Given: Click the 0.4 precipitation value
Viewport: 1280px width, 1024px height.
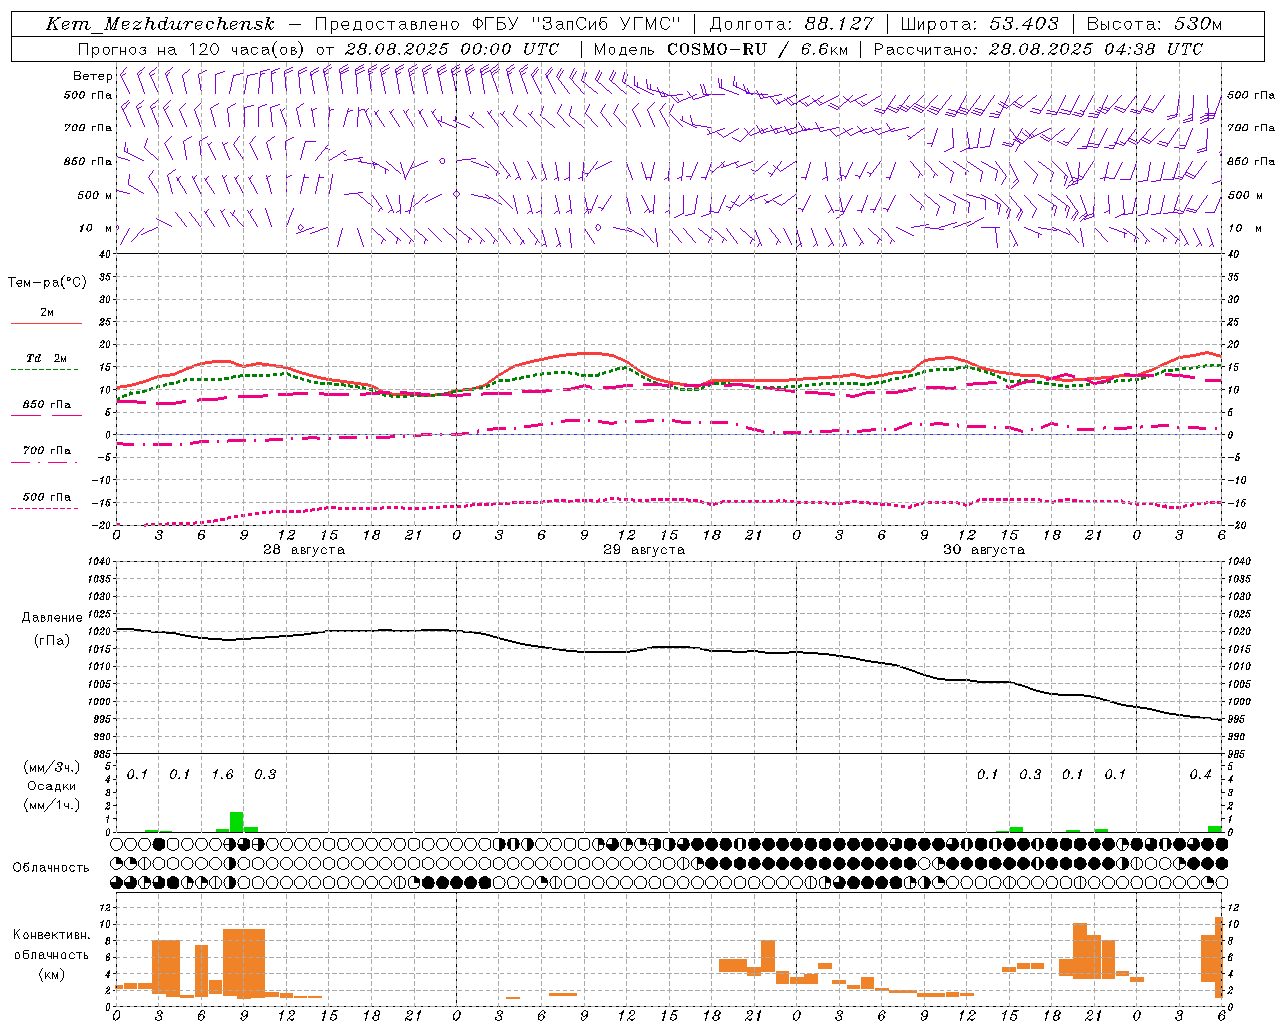Looking at the screenshot, I should (x=1200, y=775).
